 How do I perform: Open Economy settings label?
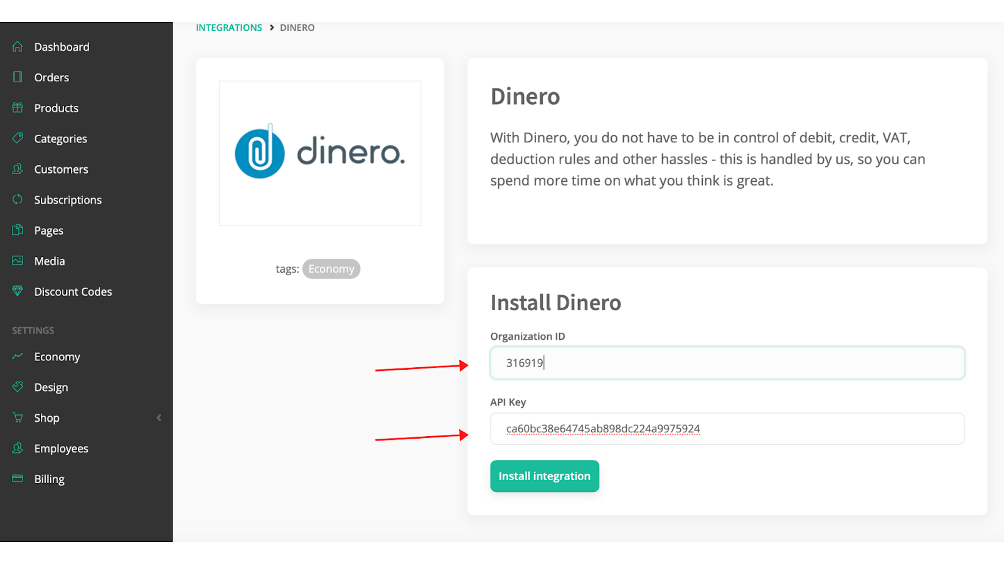click(x=57, y=357)
